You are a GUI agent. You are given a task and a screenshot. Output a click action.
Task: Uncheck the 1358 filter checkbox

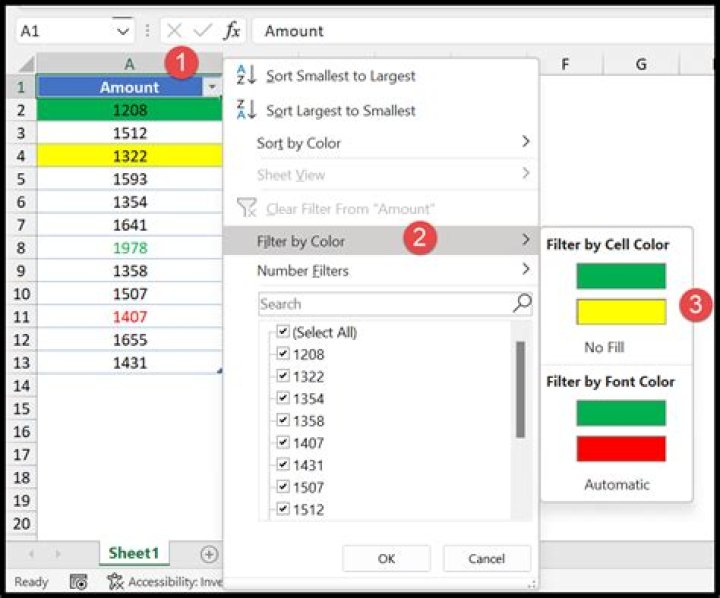[283, 420]
